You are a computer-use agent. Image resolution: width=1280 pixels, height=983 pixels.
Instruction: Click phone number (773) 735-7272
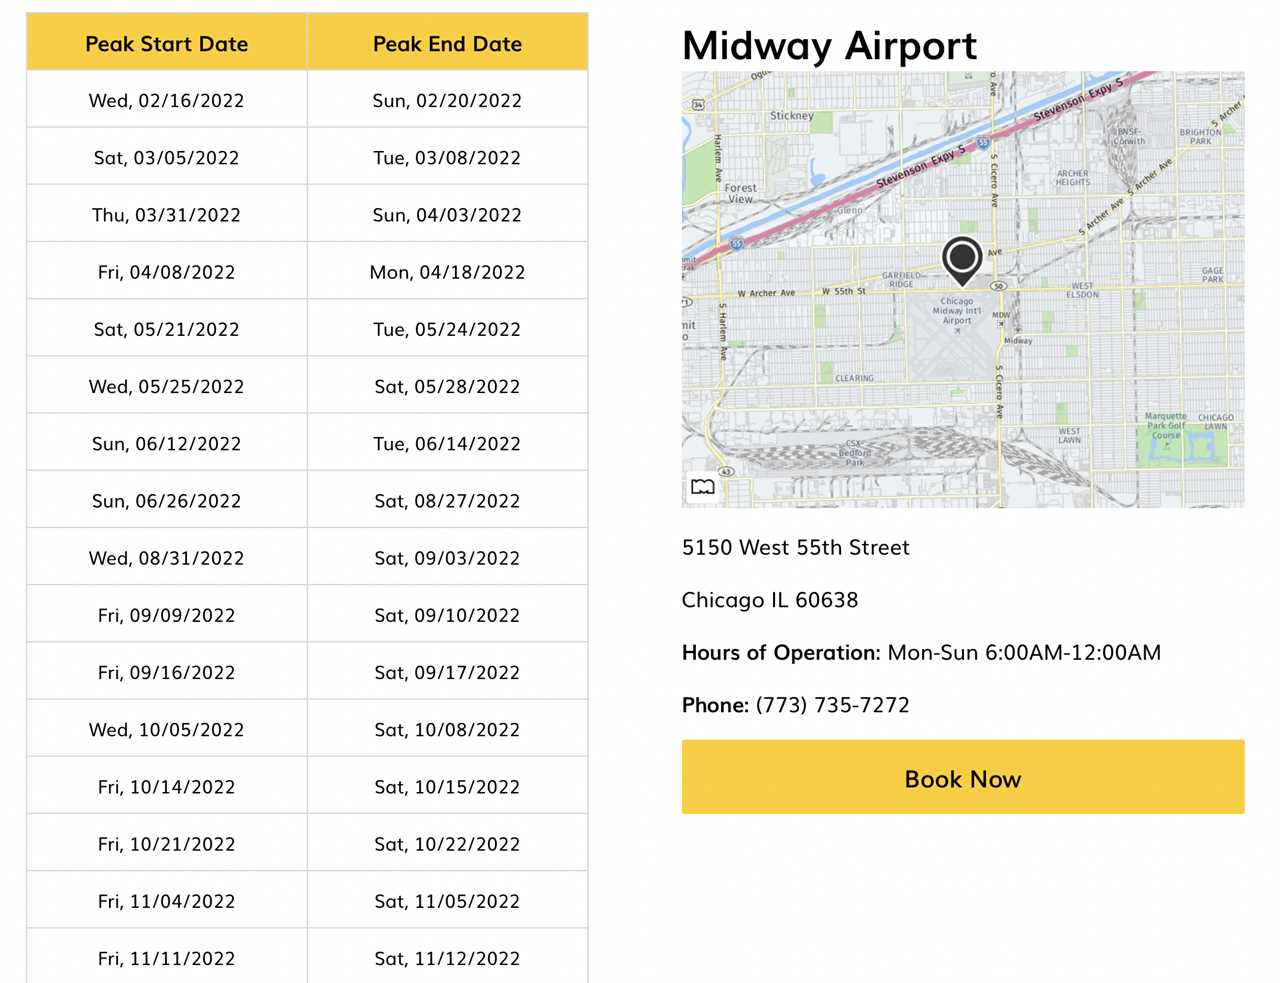coord(832,705)
